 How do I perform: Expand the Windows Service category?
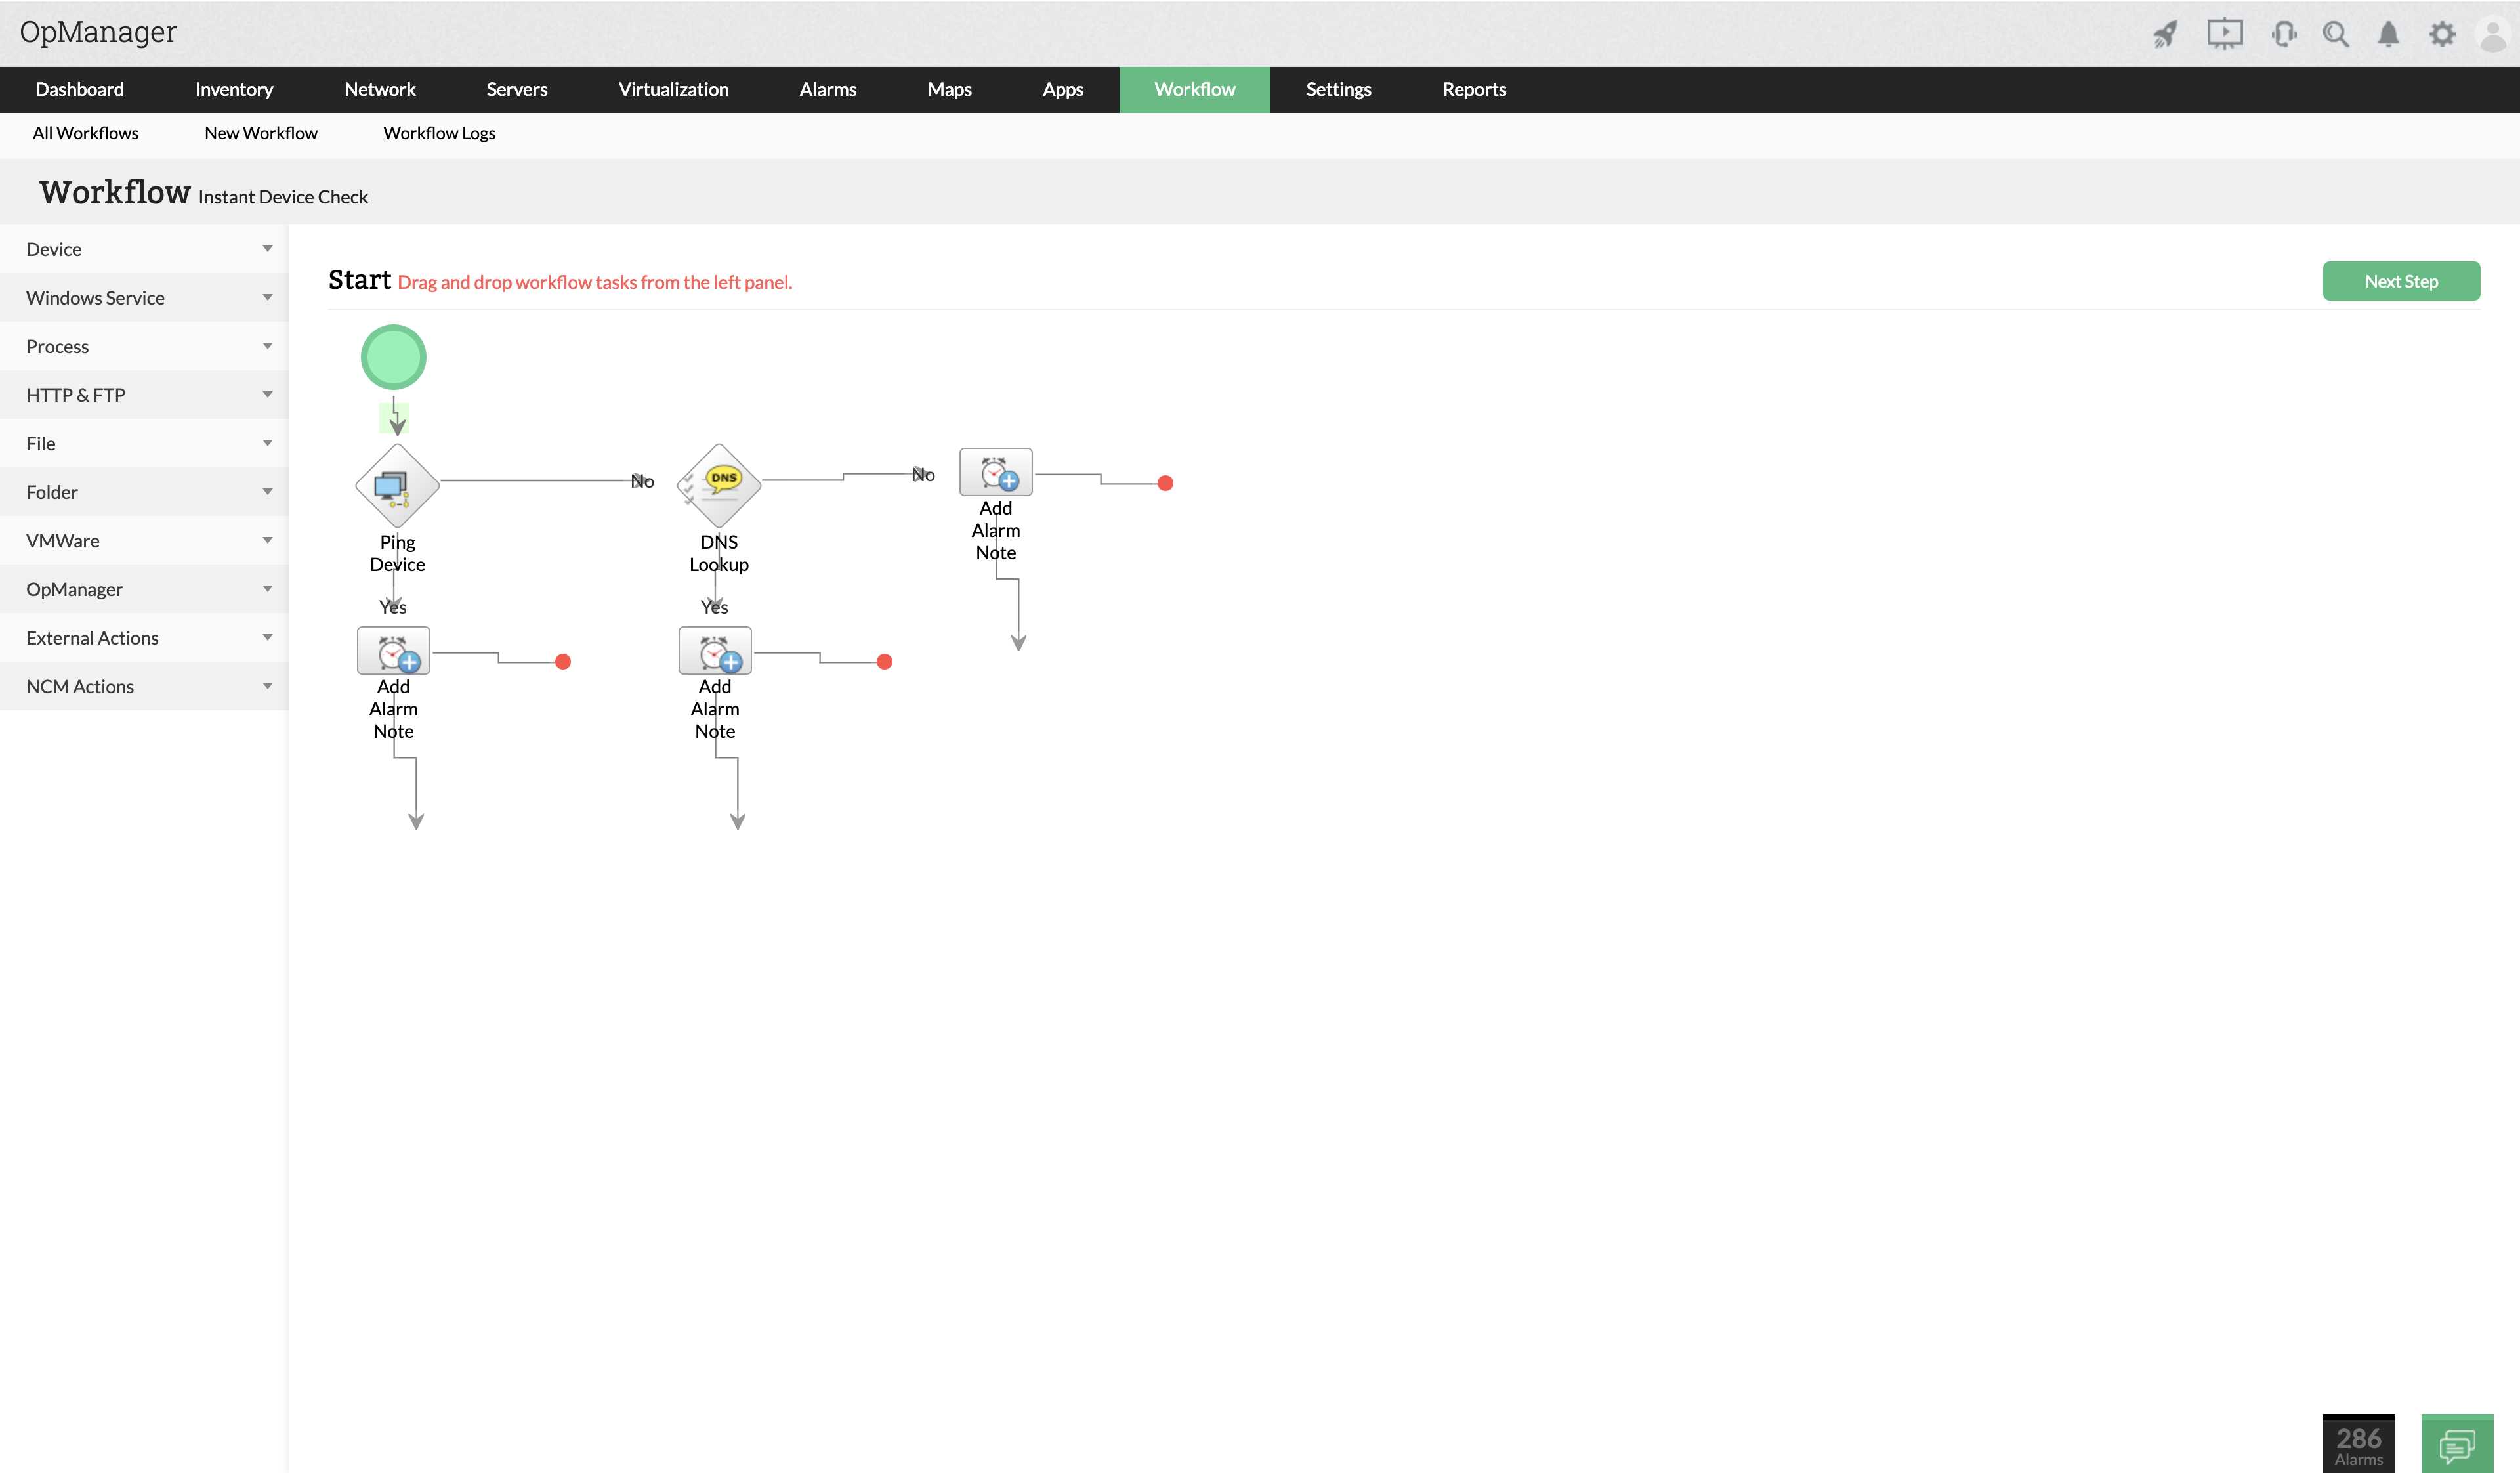[x=144, y=297]
